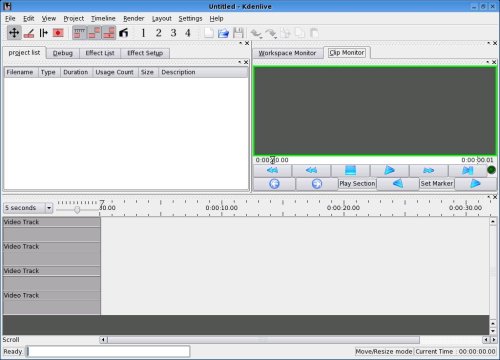Toggle snap to frame ruler icon
This screenshot has width=500, height=360.
[x=79, y=33]
